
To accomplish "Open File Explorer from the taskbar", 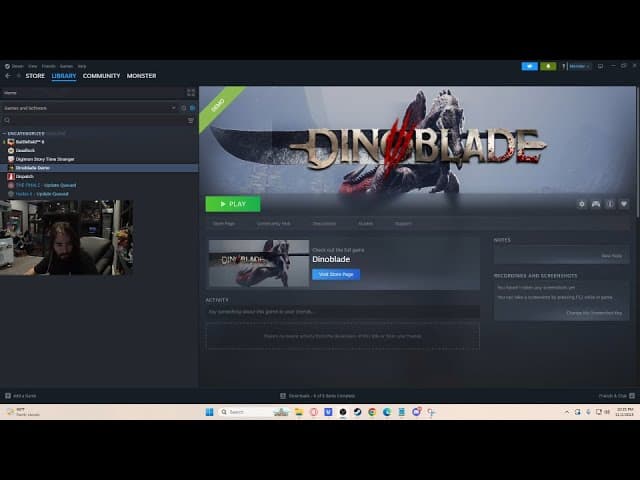I will click(299, 412).
